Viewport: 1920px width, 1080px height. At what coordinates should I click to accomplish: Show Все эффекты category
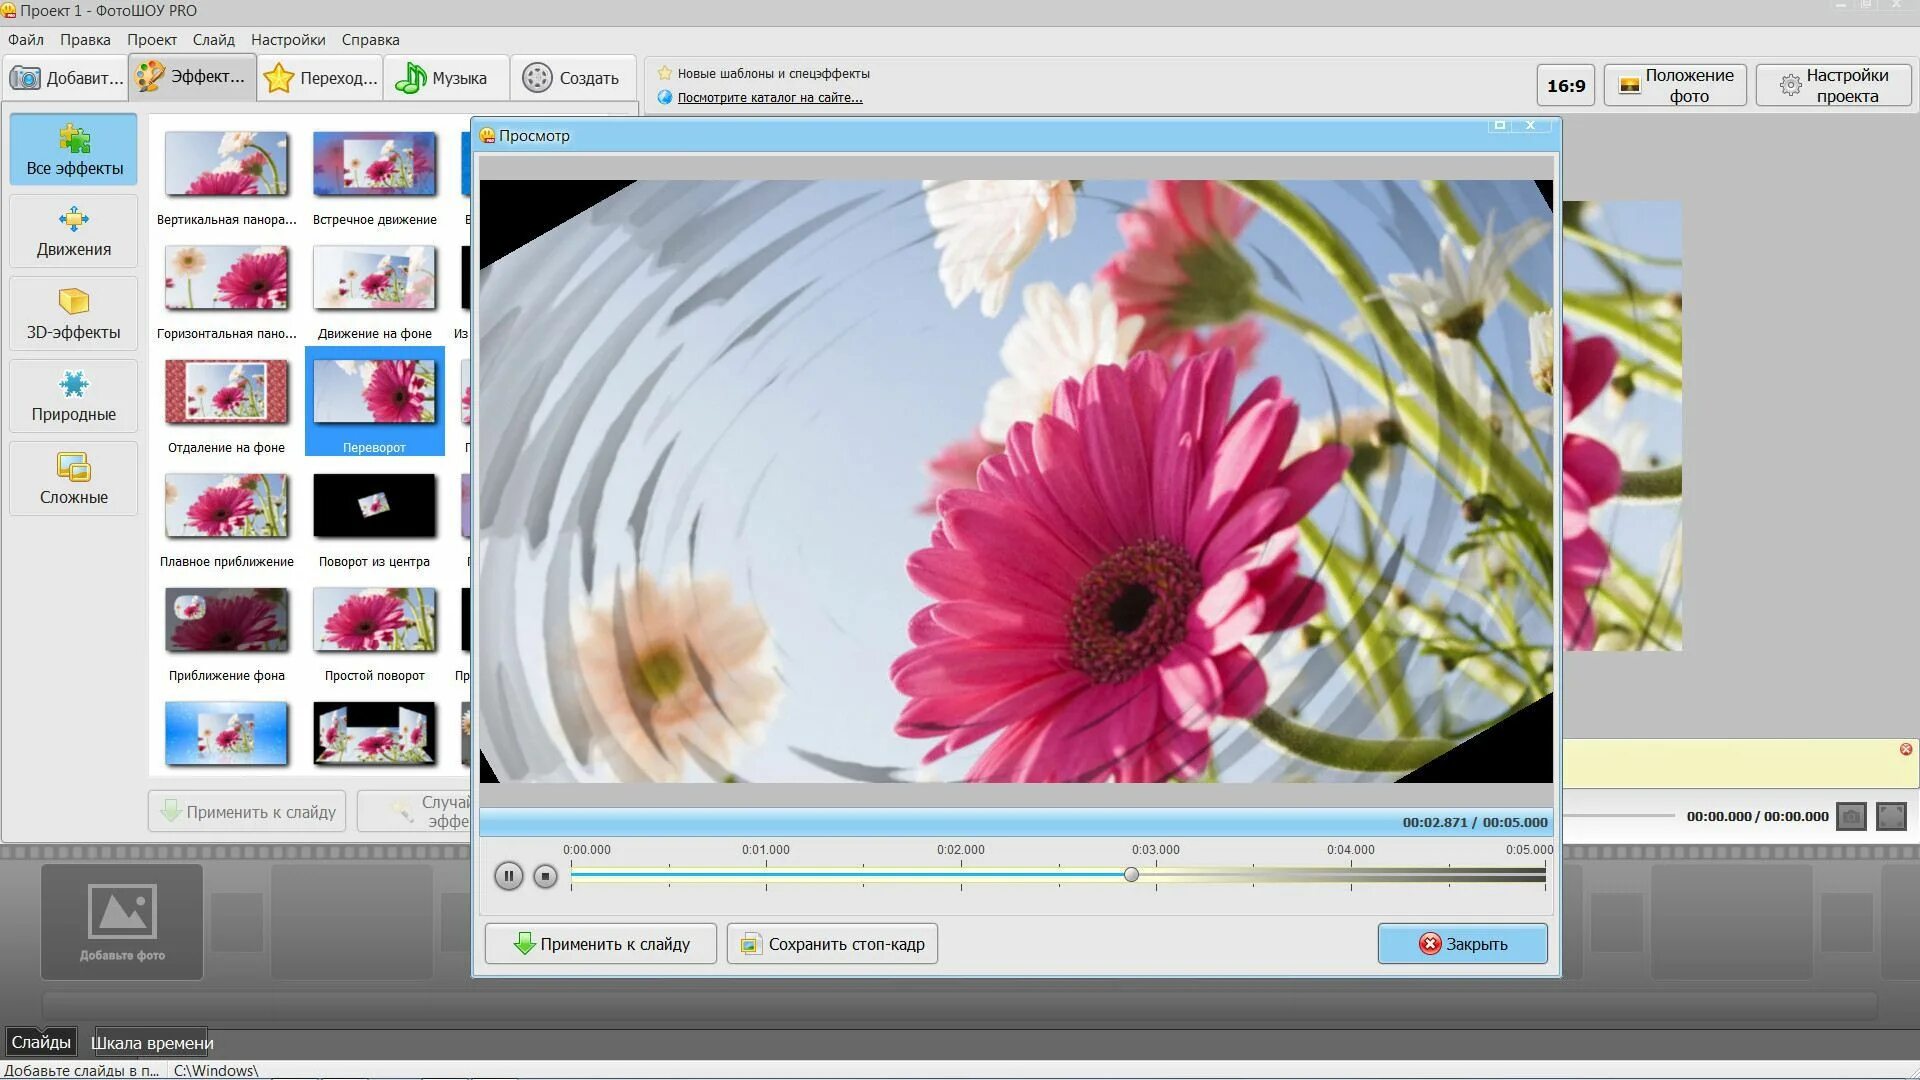pyautogui.click(x=74, y=149)
